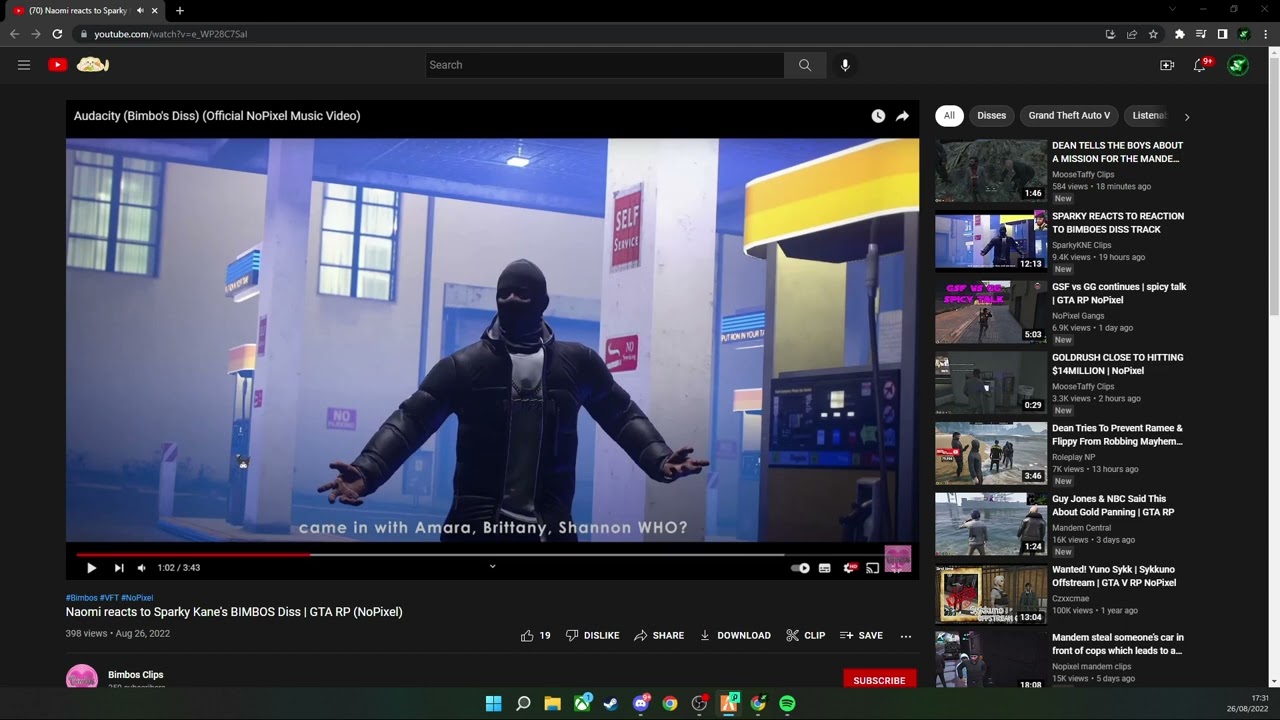Open File Explorer from the taskbar

click(x=552, y=704)
